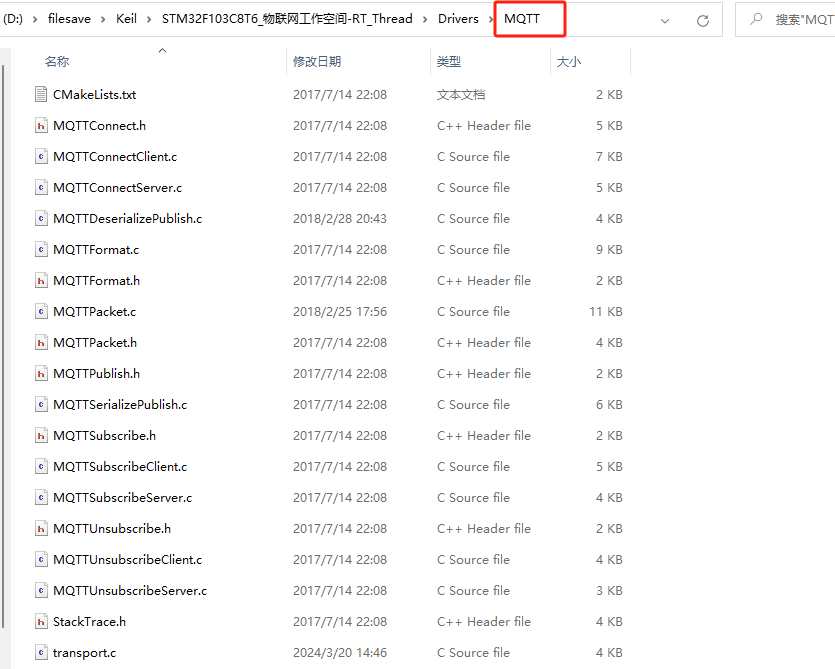Click the transport.c source file icon

pyautogui.click(x=41, y=652)
